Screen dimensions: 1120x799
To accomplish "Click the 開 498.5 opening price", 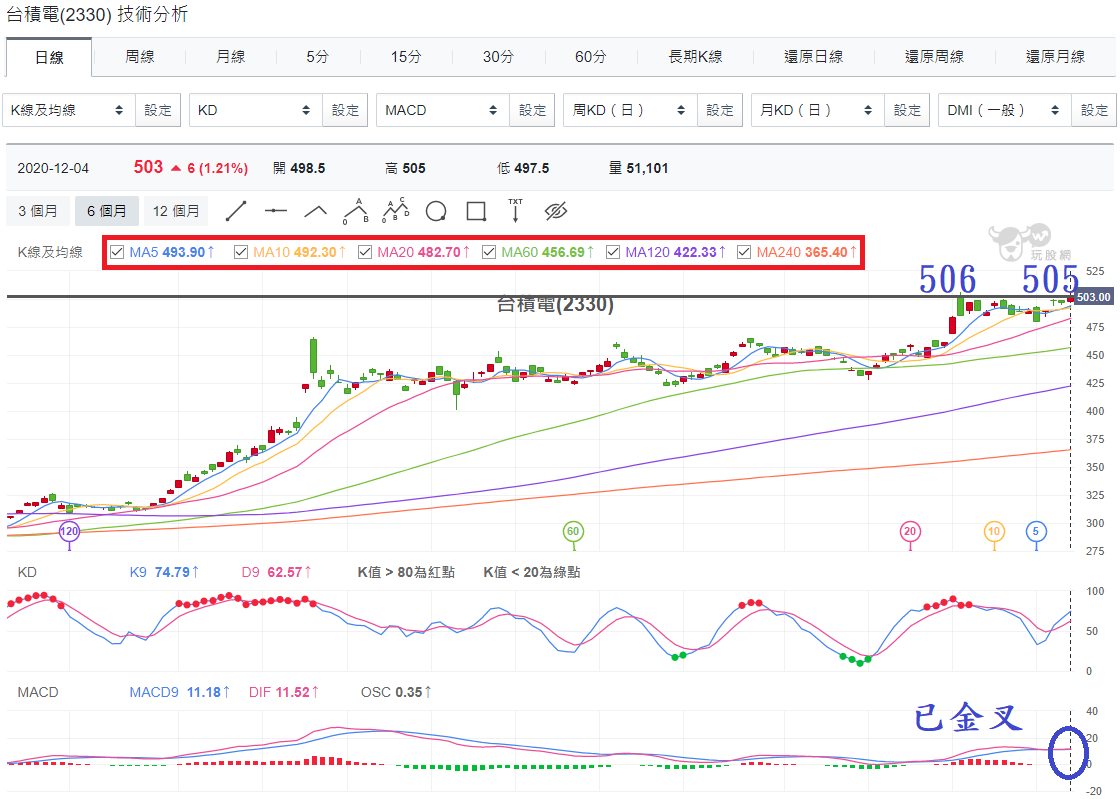I will coord(299,168).
